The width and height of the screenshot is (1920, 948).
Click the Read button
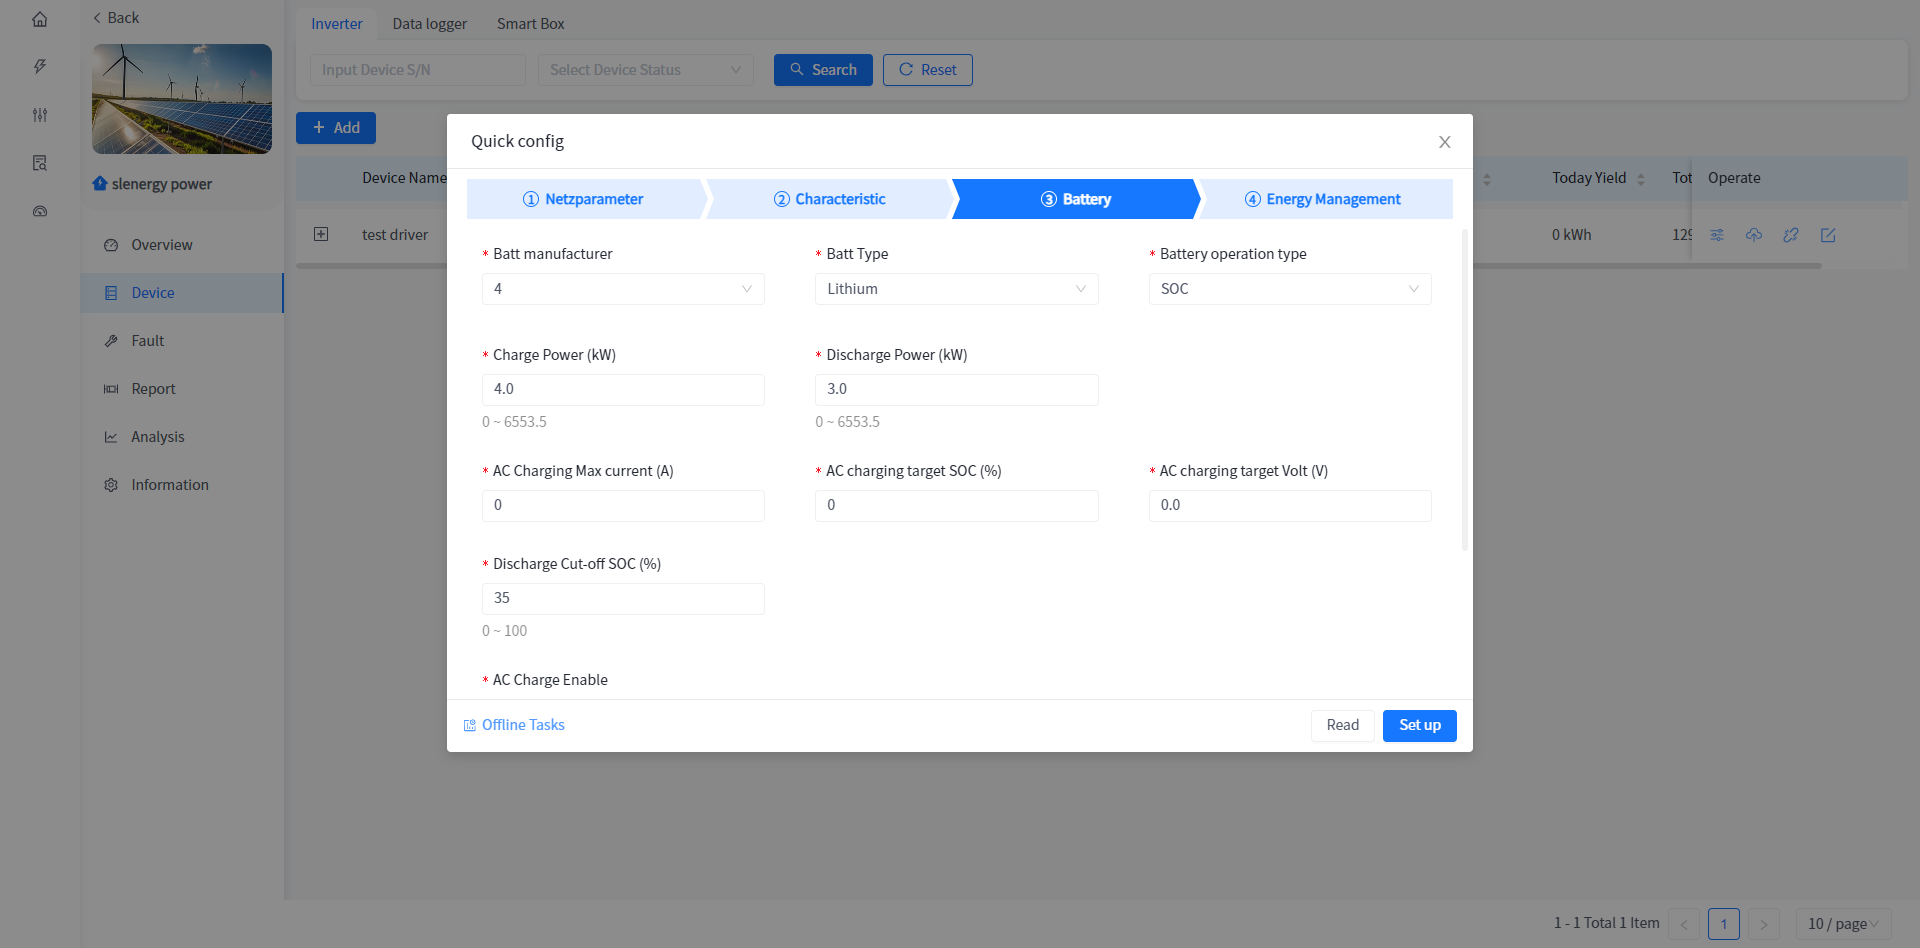[x=1342, y=725]
